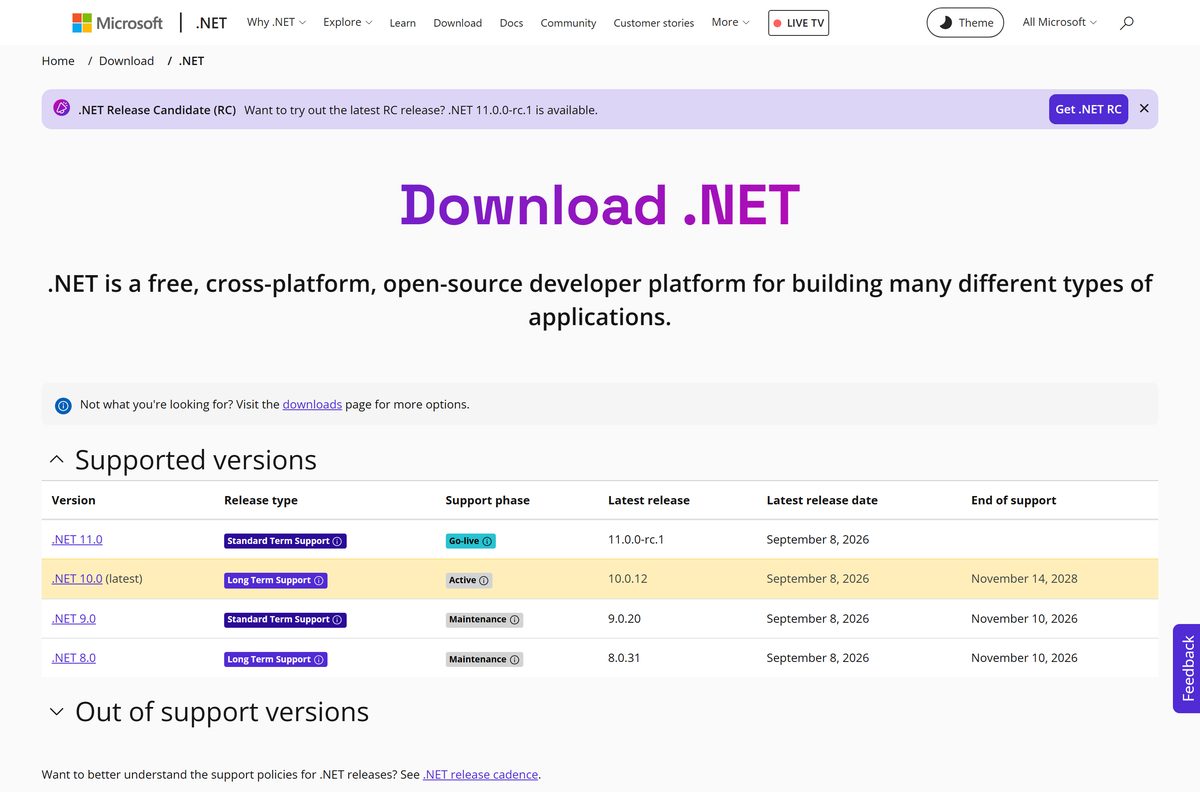The image size is (1200, 792).
Task: Open the Feedback side tab
Action: (1187, 668)
